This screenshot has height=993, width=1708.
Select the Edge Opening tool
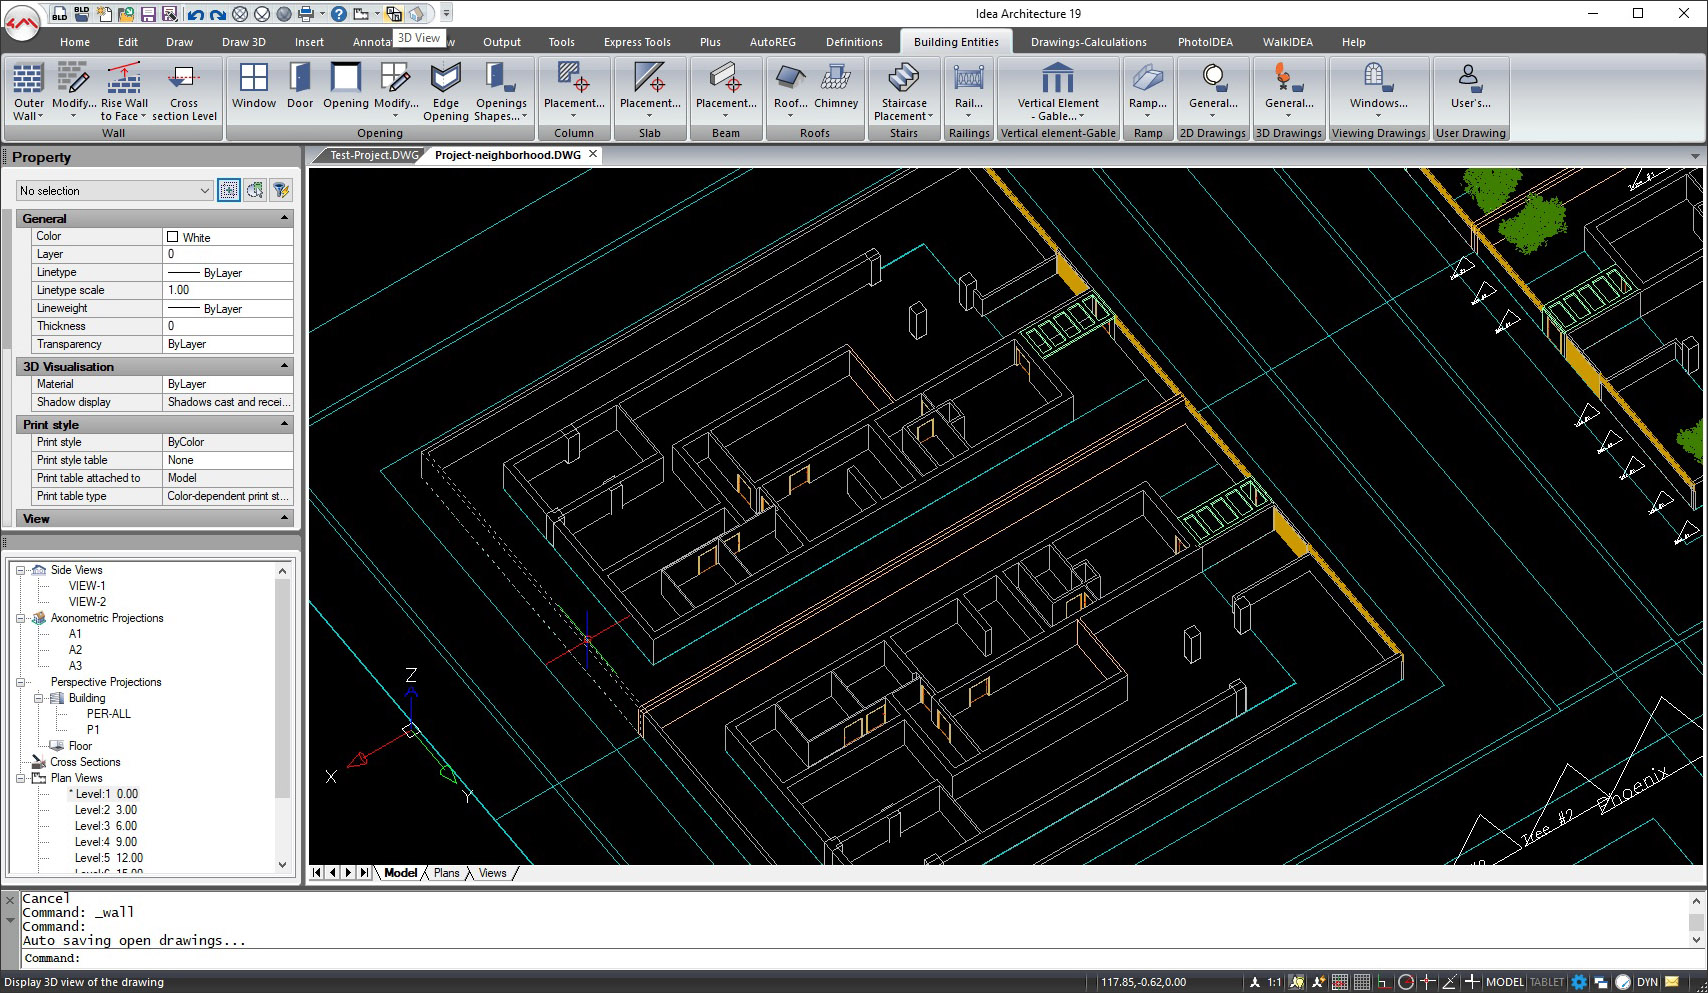click(x=446, y=92)
